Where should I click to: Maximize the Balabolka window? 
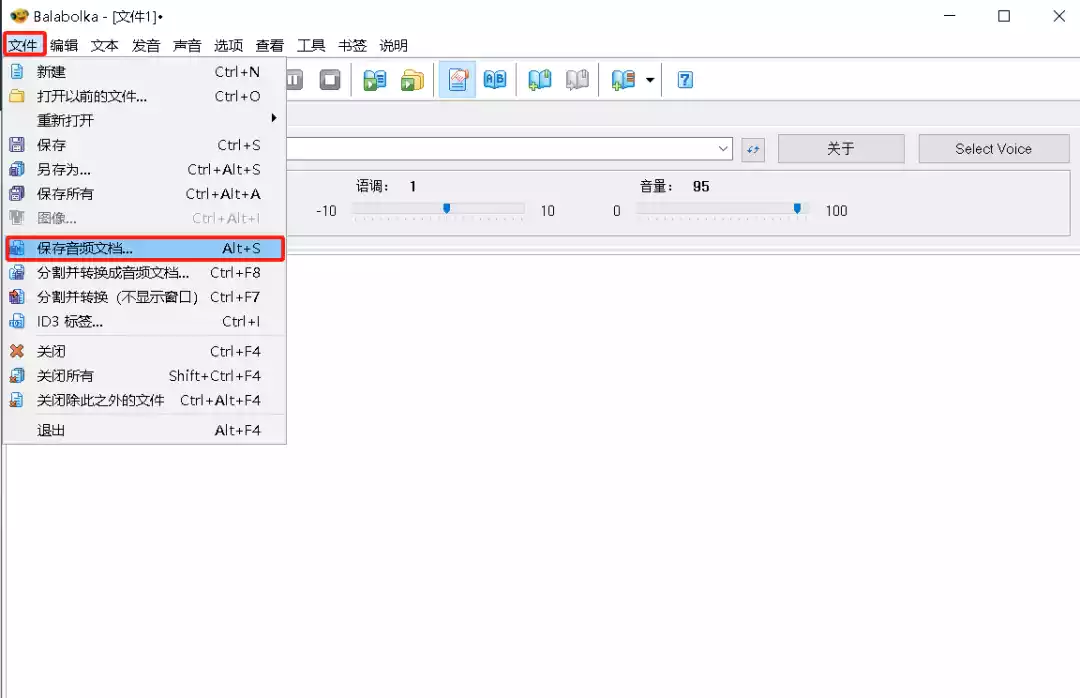(x=1004, y=16)
